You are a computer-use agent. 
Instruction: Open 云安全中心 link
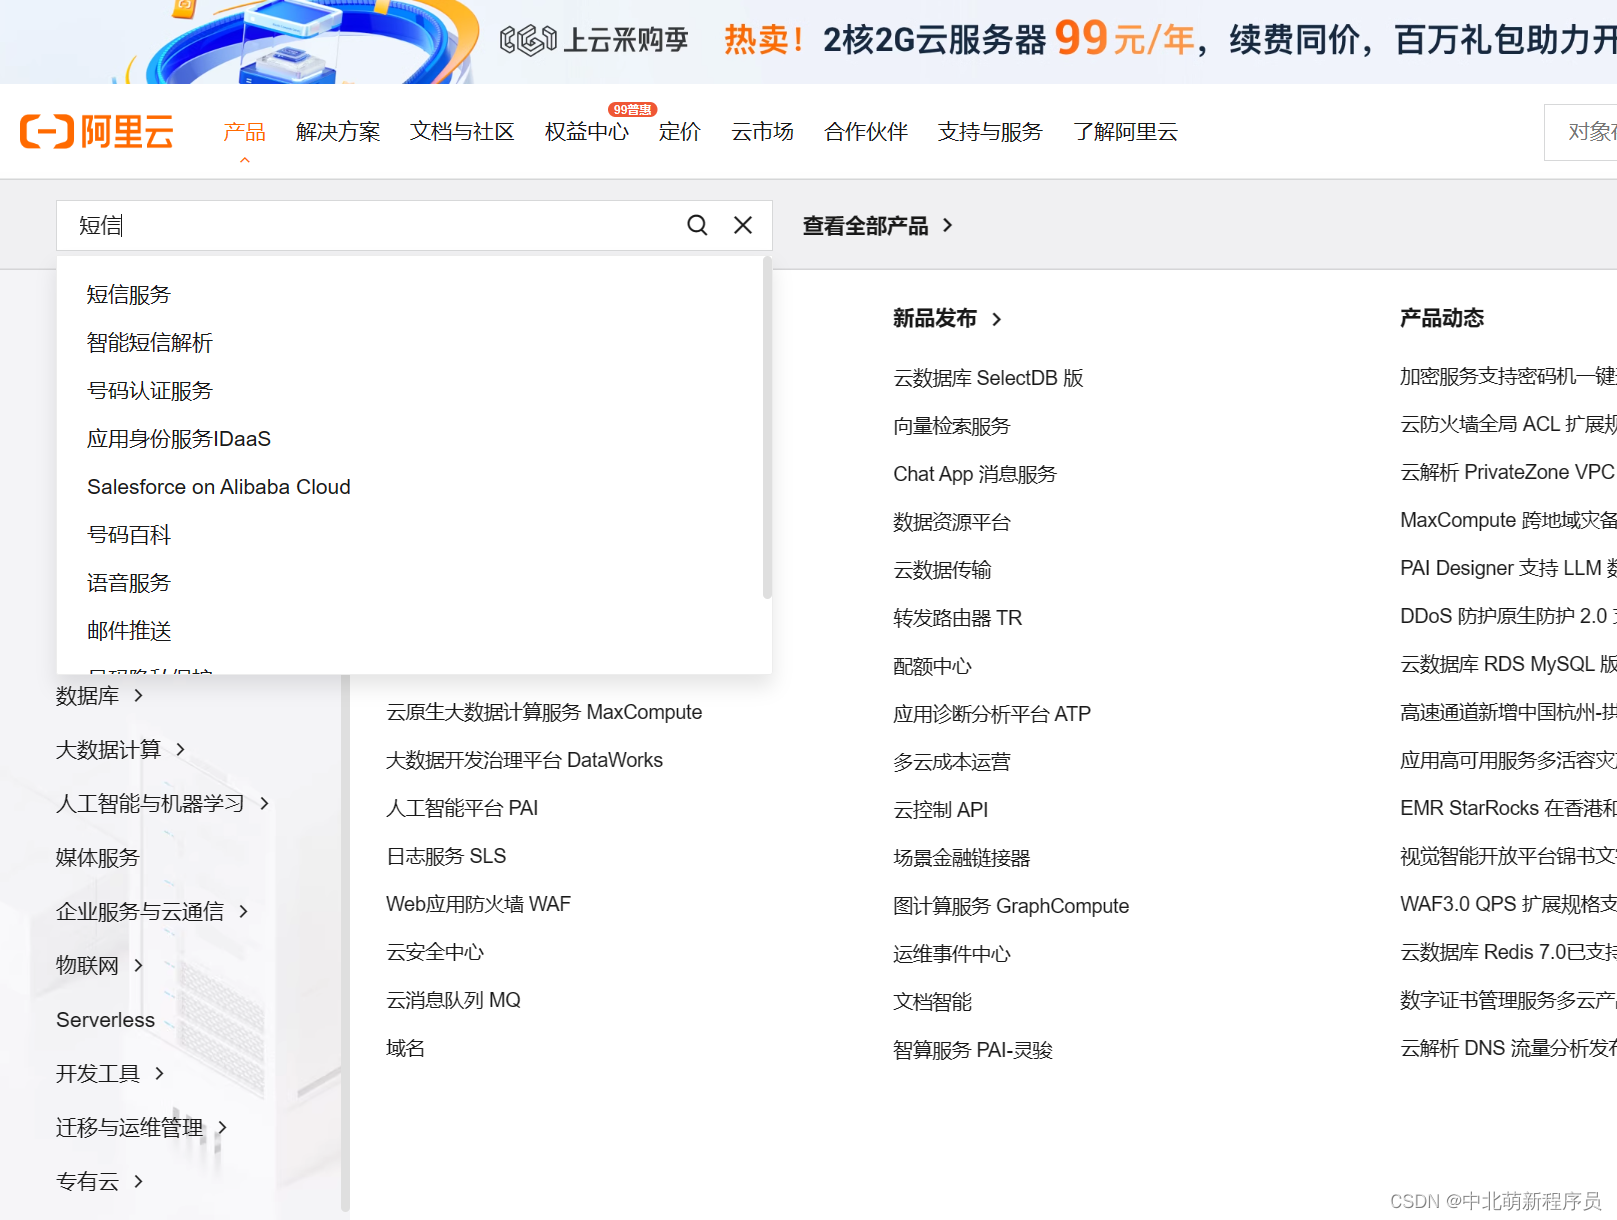pos(435,952)
